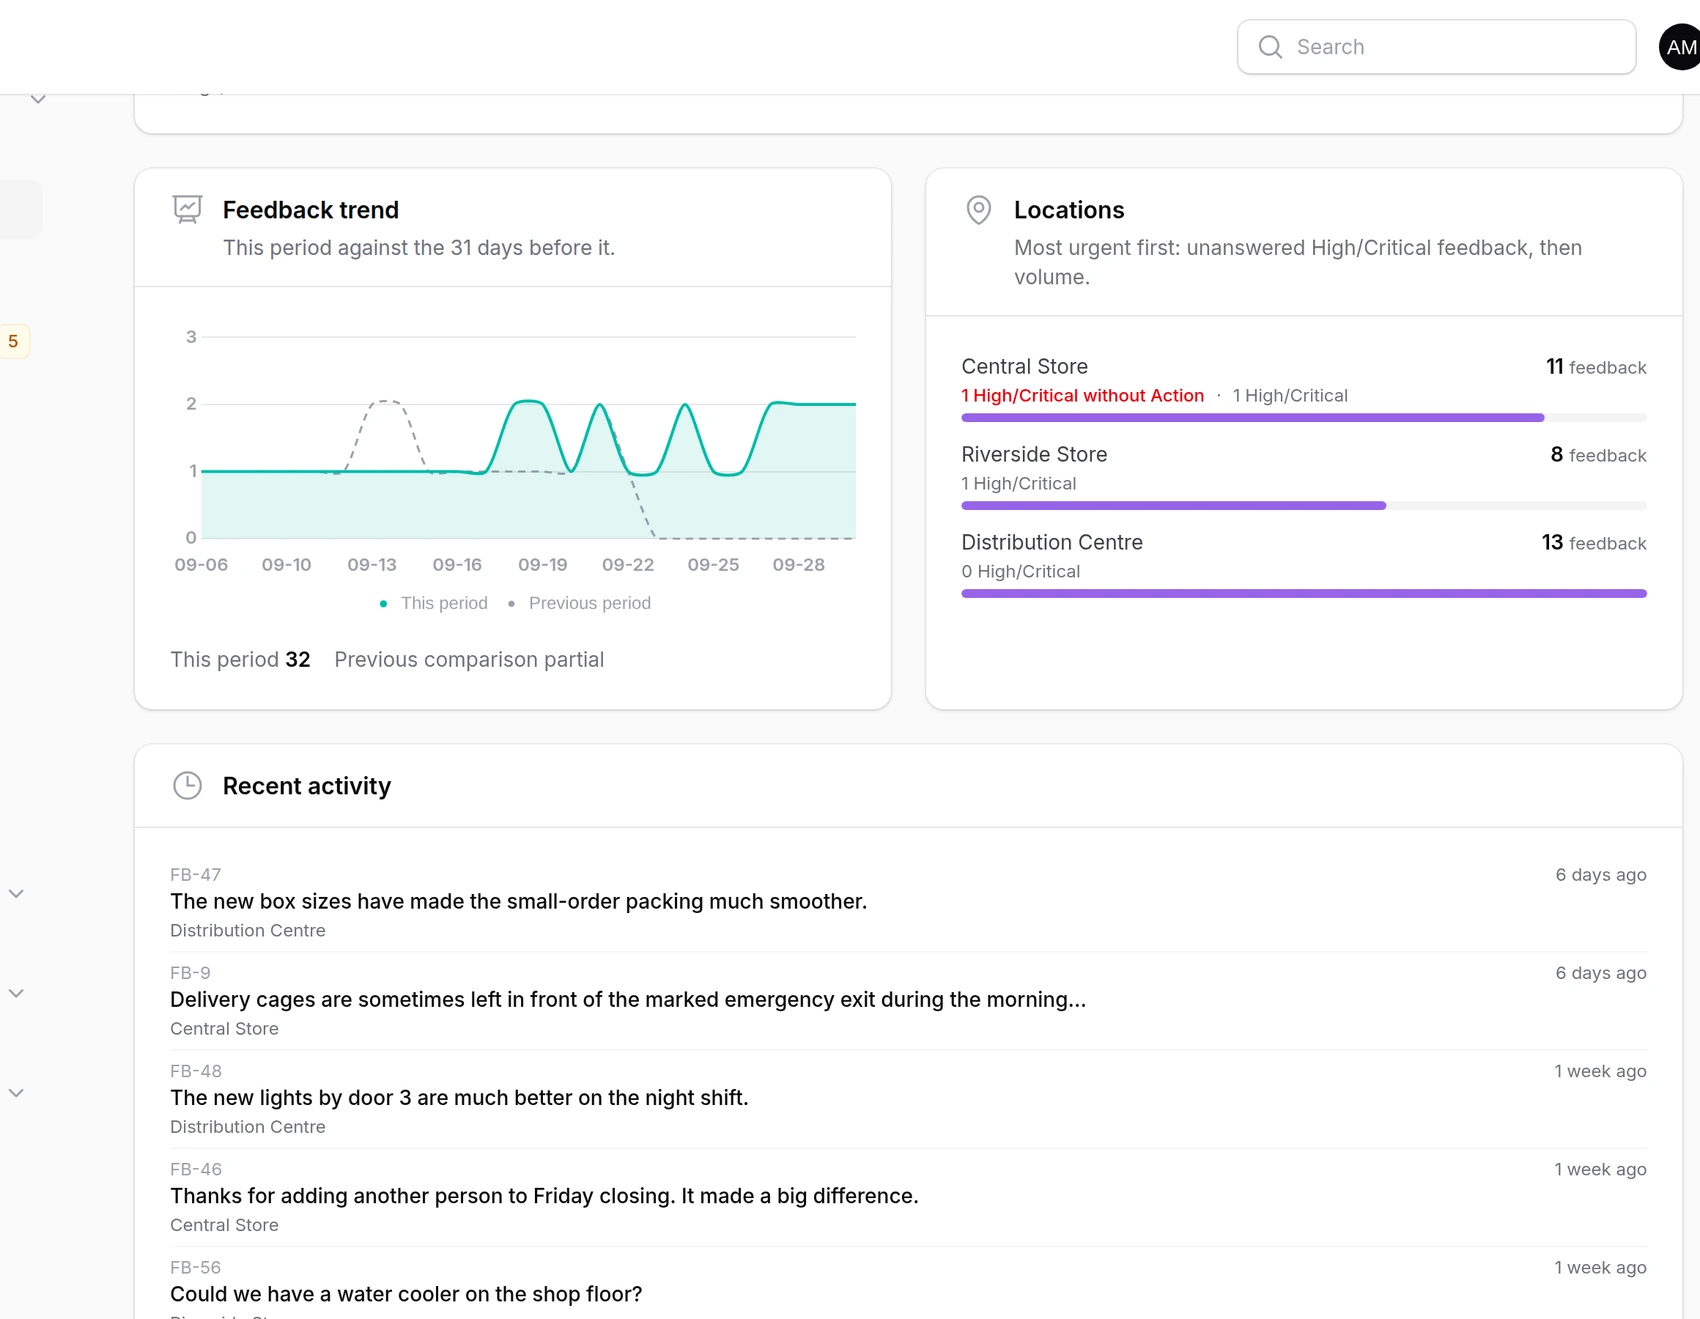Viewport: 1700px width, 1319px height.
Task: Click '8 feedback' count for Riverside Store
Action: (x=1598, y=455)
